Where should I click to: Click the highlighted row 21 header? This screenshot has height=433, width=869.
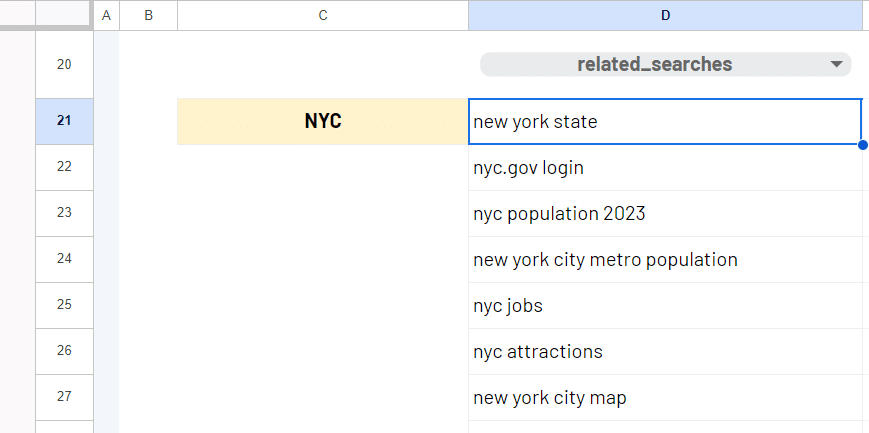click(64, 121)
